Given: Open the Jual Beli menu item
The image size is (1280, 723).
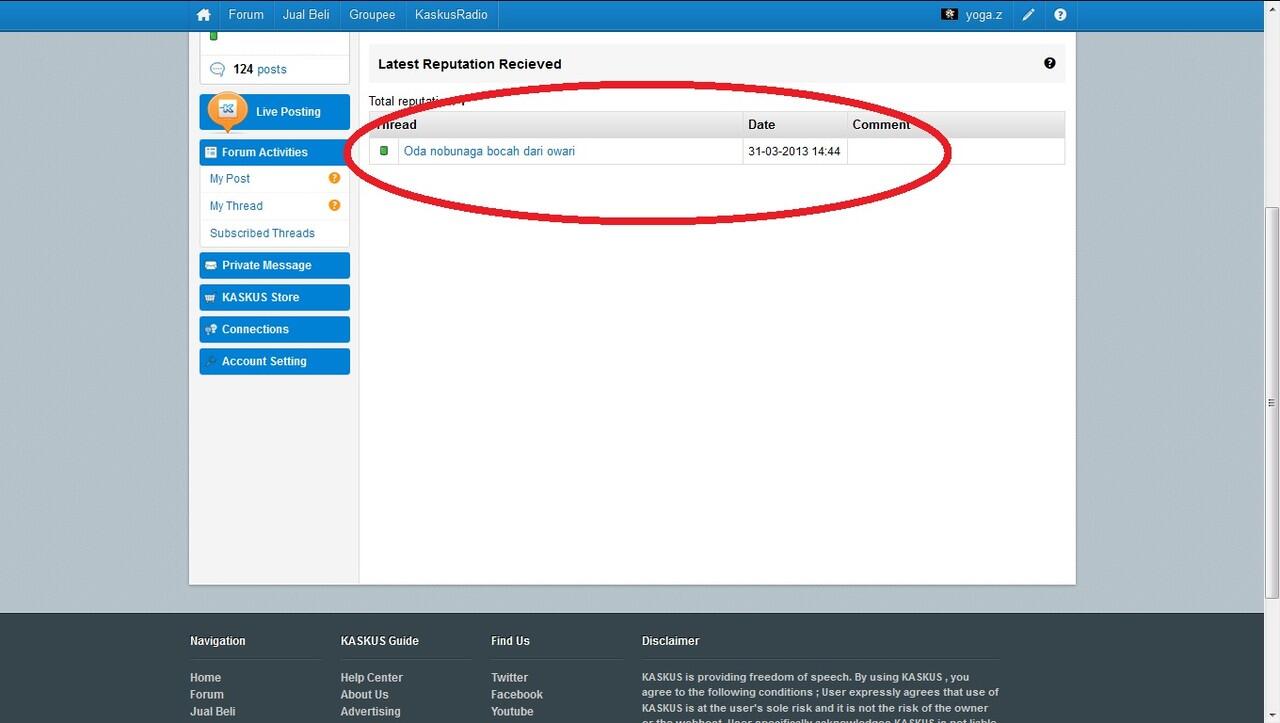Looking at the screenshot, I should (x=306, y=15).
